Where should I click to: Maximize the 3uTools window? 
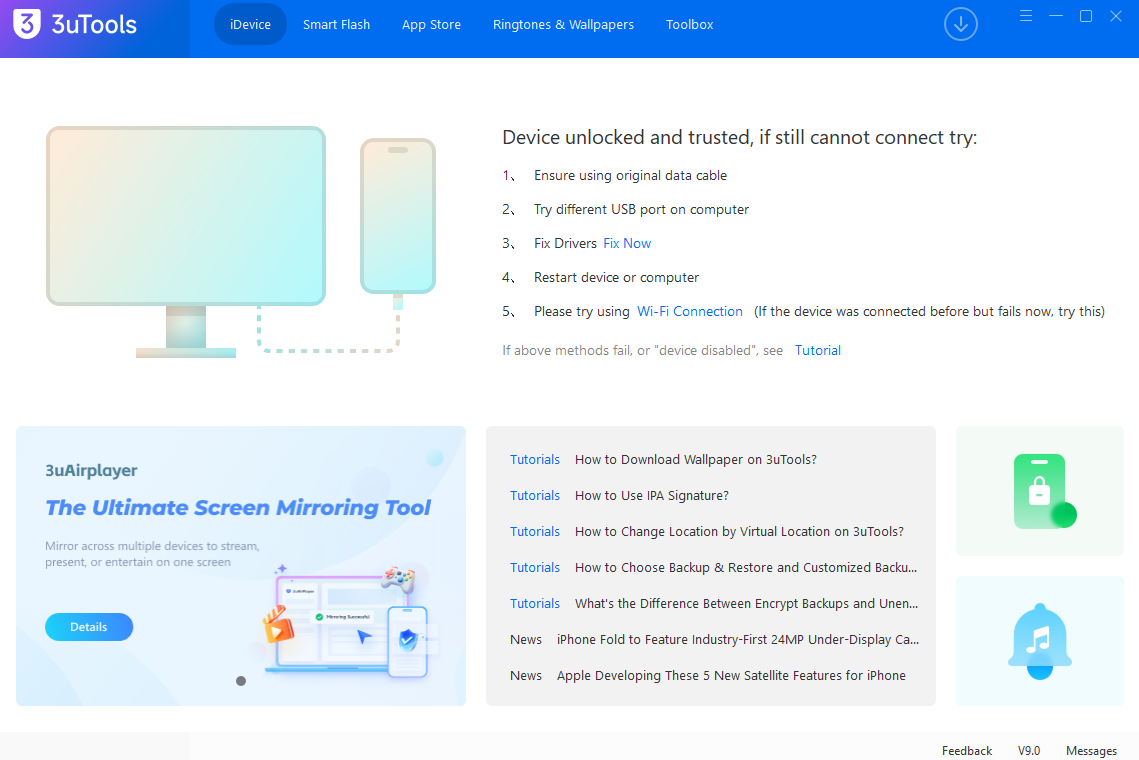pyautogui.click(x=1086, y=16)
